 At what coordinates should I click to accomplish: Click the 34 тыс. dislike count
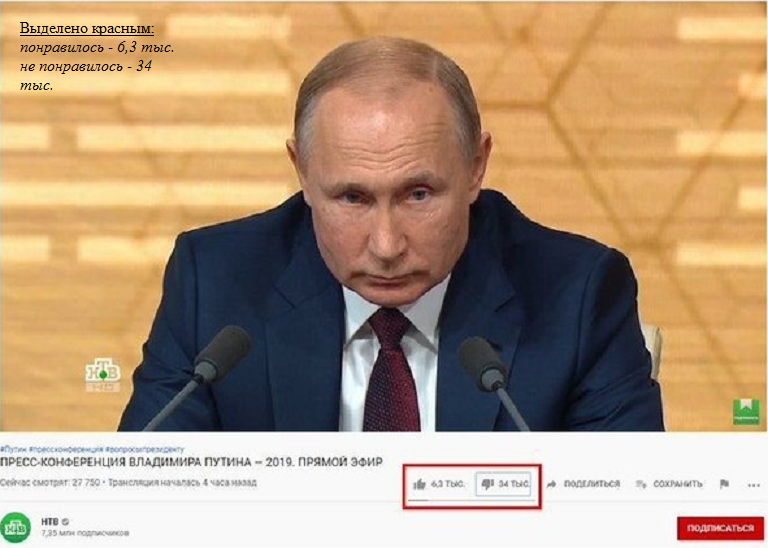(x=513, y=484)
